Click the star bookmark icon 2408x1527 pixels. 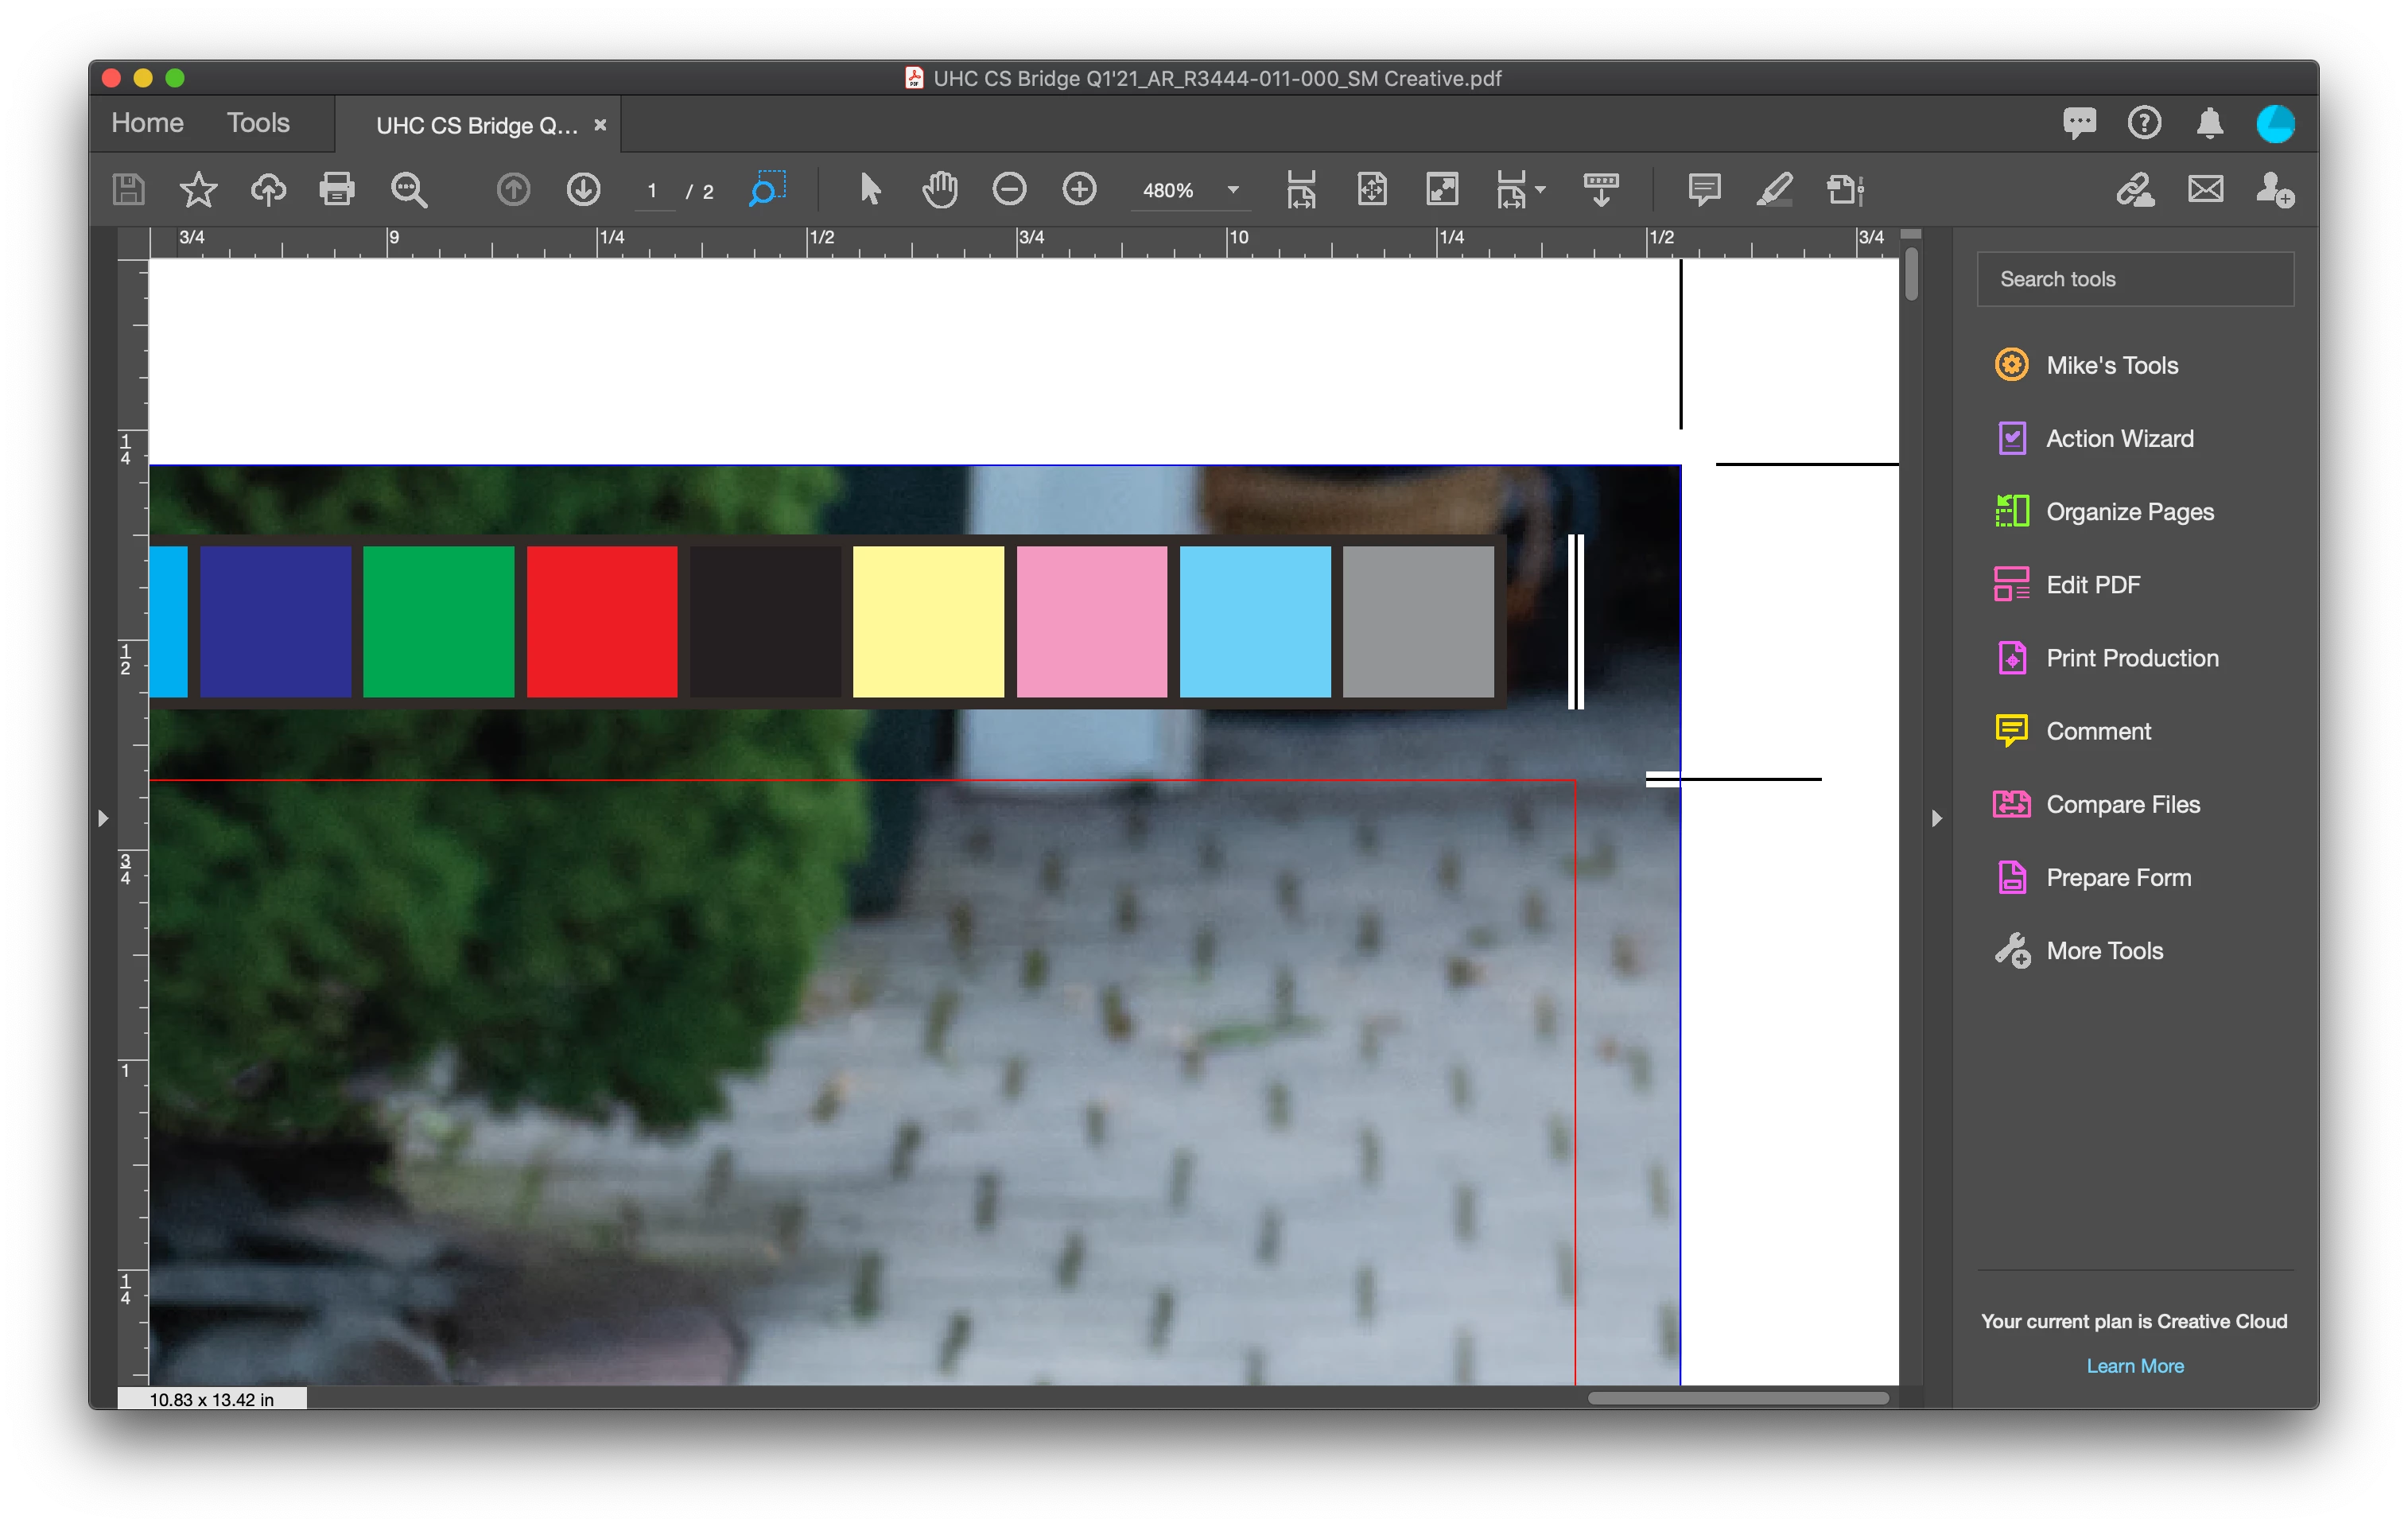(x=198, y=189)
